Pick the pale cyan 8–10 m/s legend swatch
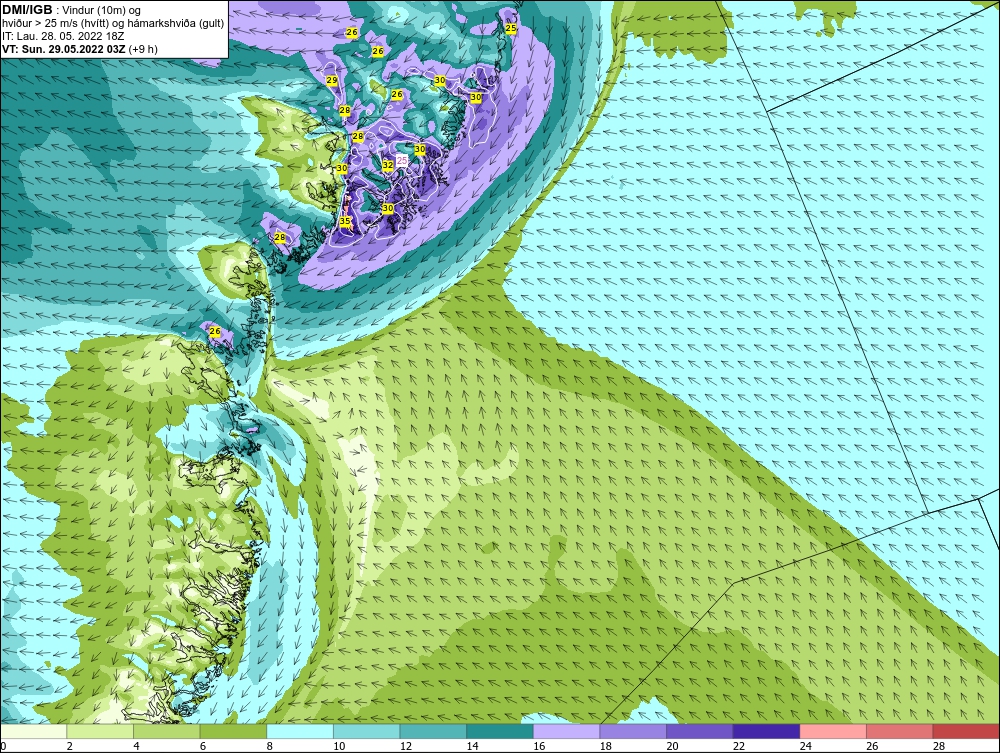Screen dimensions: 1000x753 click(300, 731)
